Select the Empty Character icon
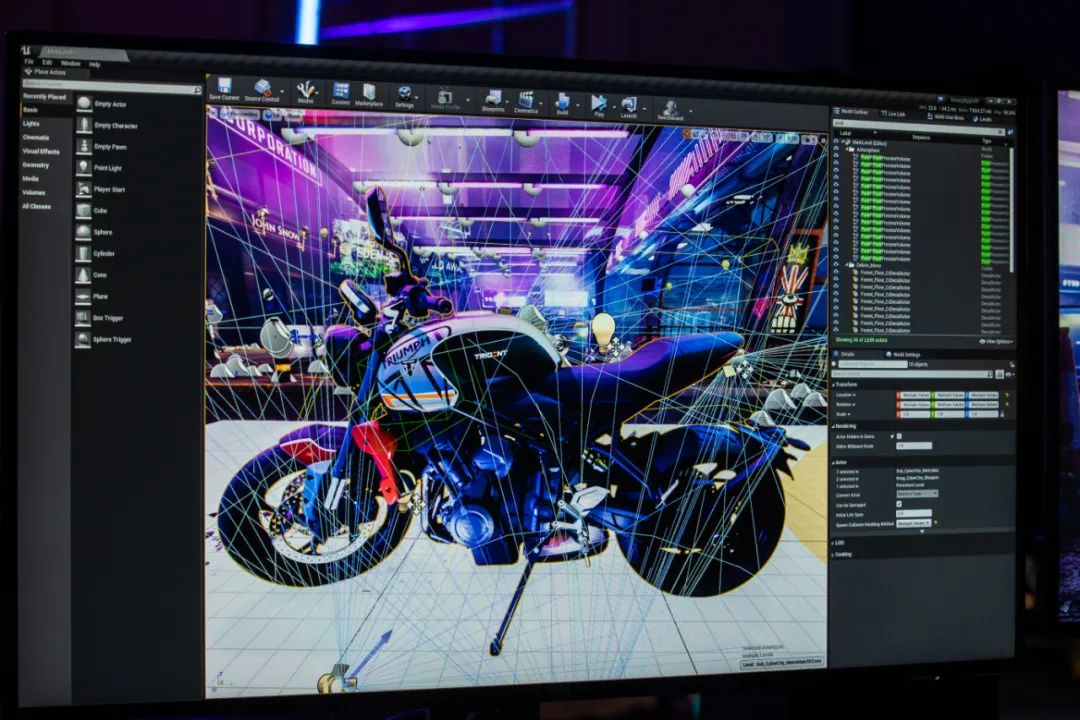Viewport: 1080px width, 720px height. (x=84, y=125)
